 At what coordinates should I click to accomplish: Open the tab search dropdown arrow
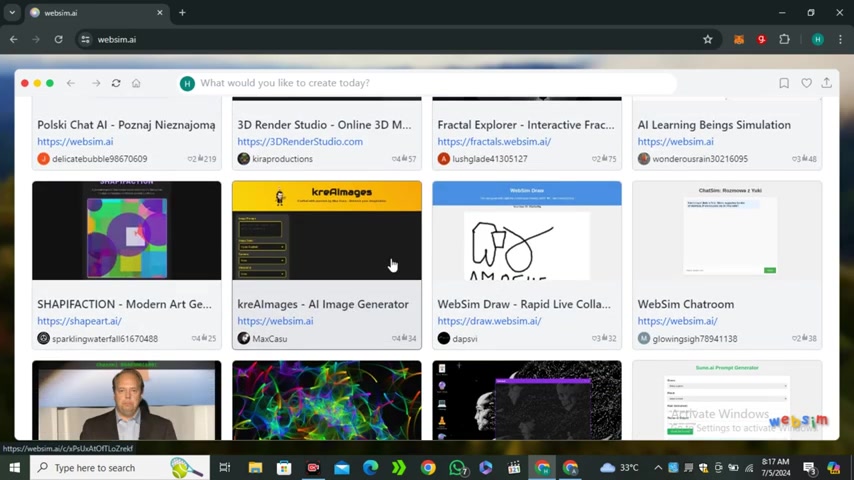12,13
